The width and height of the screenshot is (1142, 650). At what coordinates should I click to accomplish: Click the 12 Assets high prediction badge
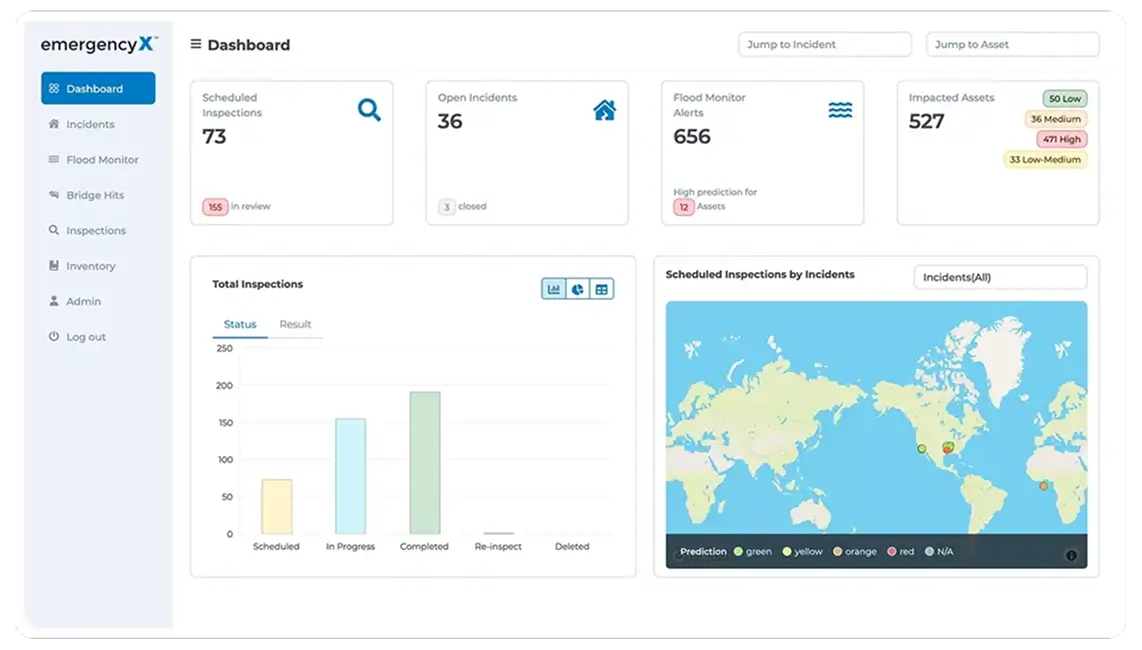683,207
